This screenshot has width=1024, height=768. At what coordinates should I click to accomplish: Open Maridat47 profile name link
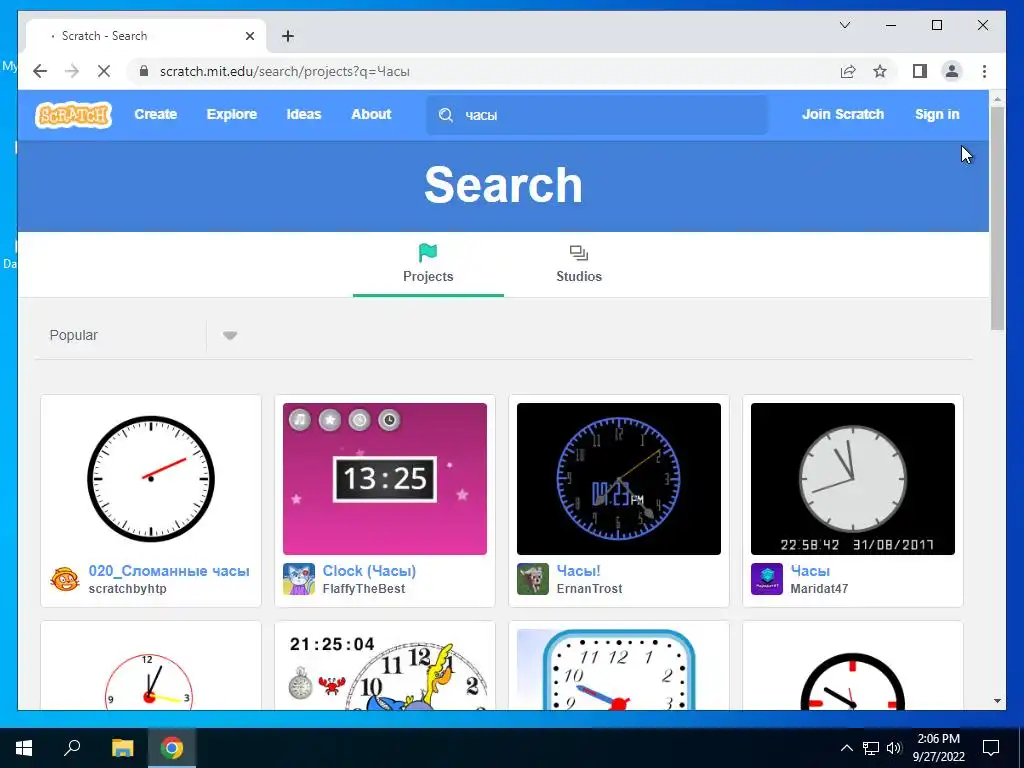tap(819, 589)
